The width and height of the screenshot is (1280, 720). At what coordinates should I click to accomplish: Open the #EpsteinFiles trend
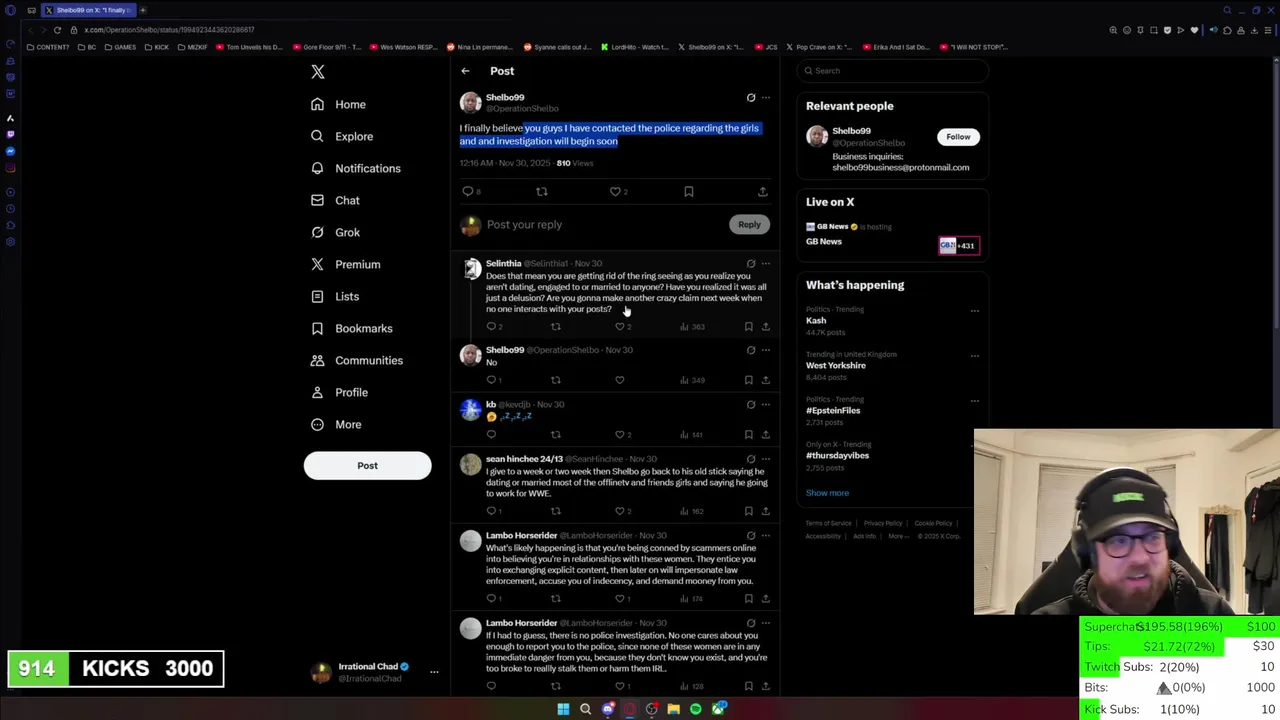coord(833,411)
